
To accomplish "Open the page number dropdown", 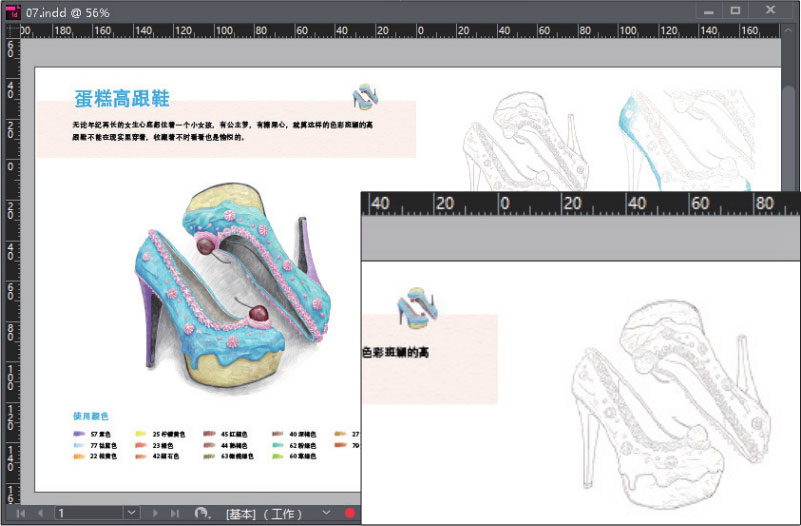I will click(131, 513).
